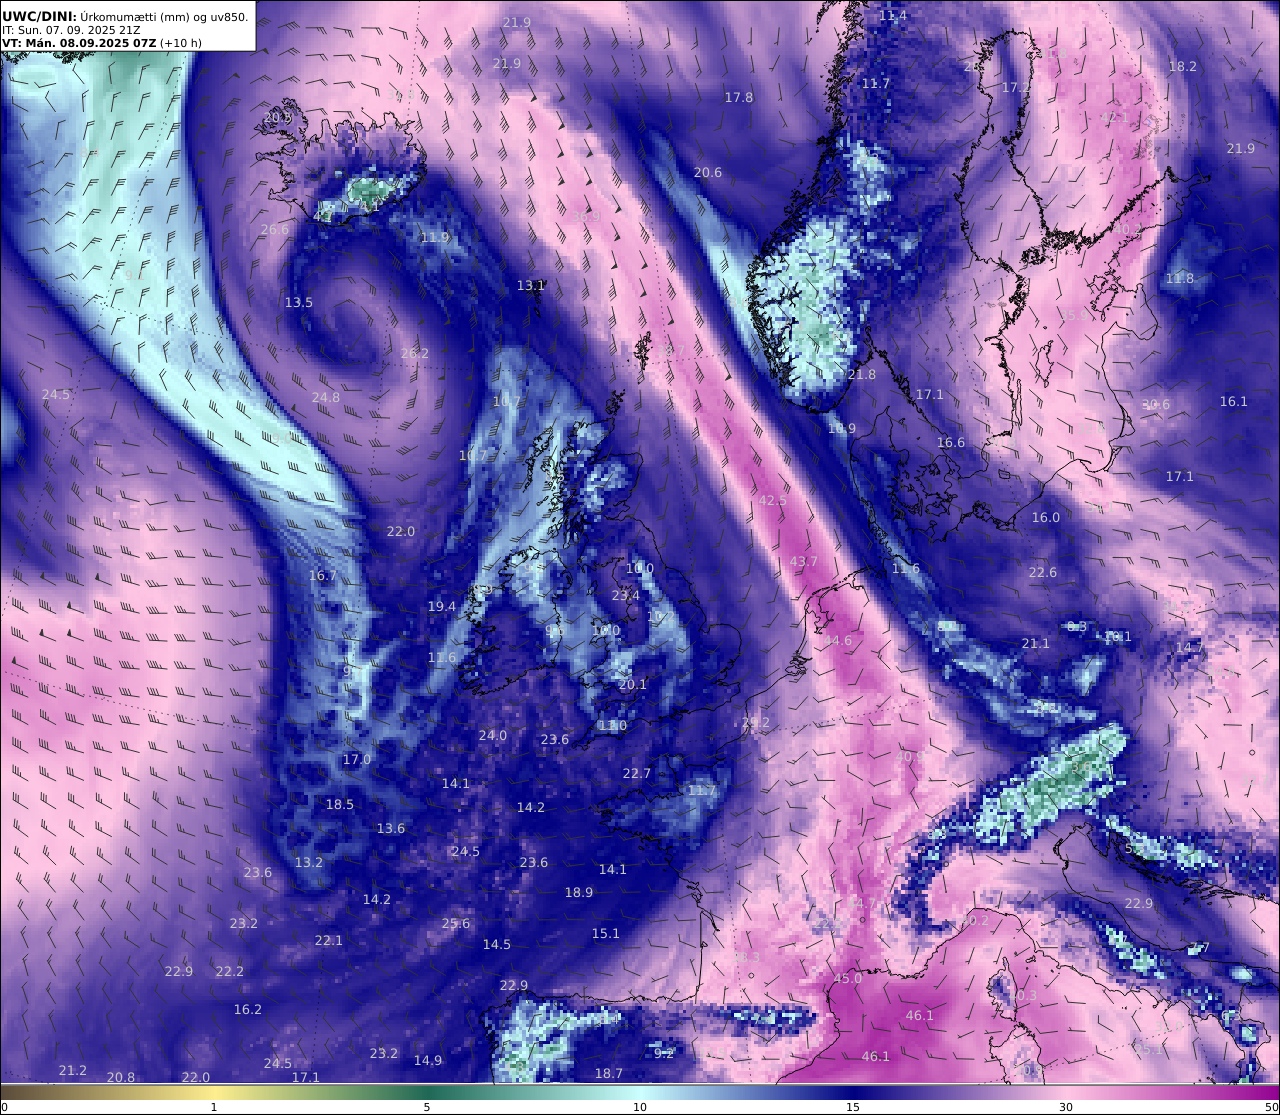This screenshot has height=1115, width=1280.
Task: Click the 13.6 value label
Action: tap(391, 828)
